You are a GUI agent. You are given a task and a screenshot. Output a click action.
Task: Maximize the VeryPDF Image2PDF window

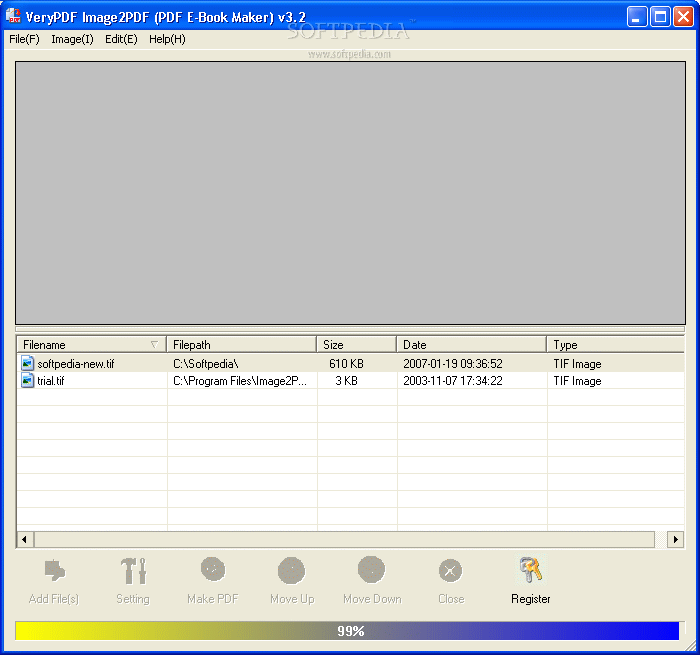[x=660, y=17]
